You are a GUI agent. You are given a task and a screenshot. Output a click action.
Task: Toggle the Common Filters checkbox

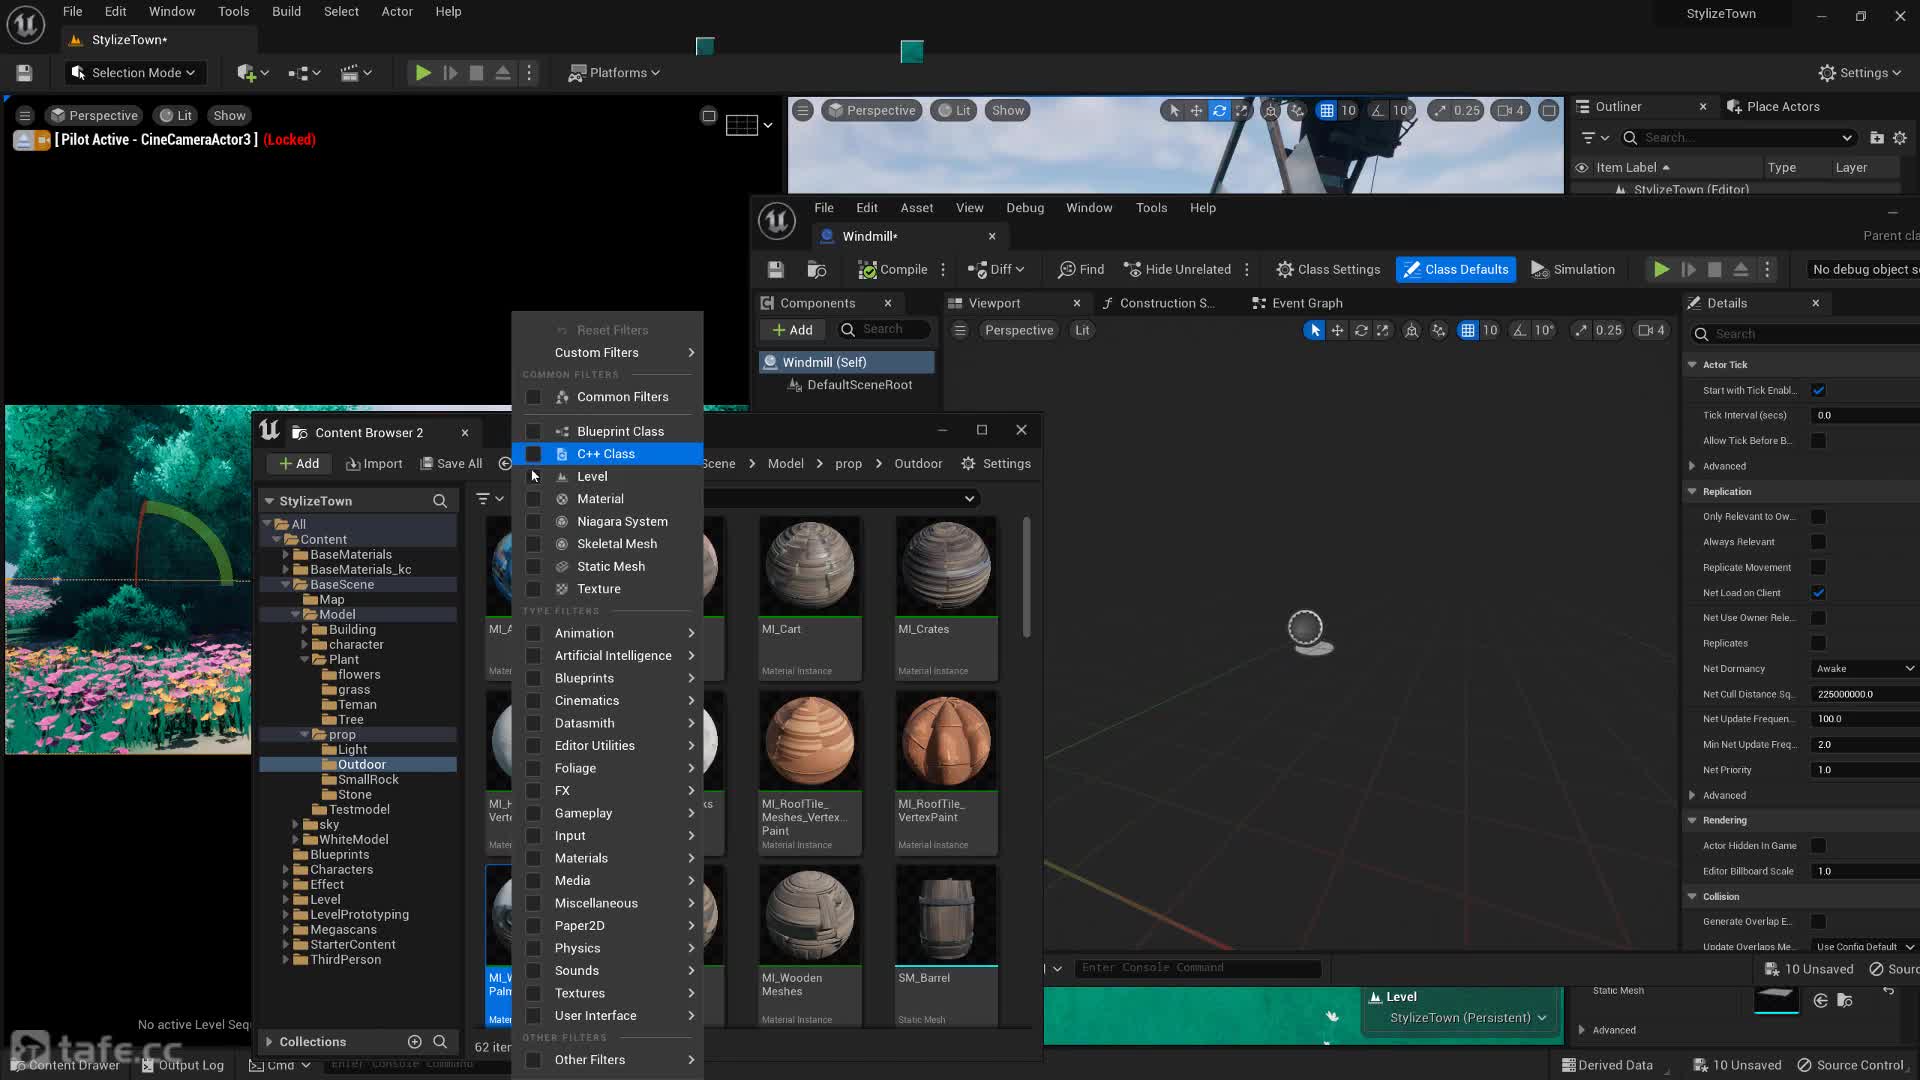(x=533, y=397)
